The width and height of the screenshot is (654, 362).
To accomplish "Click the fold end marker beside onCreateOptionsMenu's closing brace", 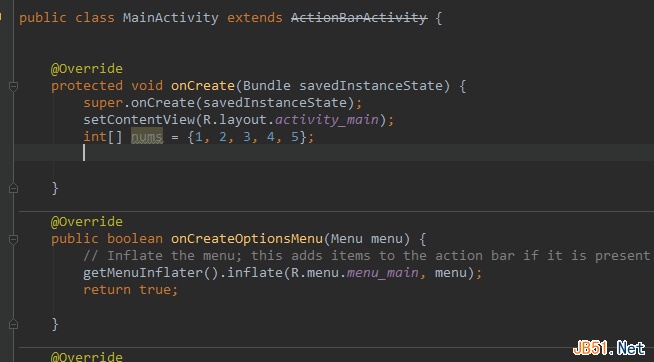I will pyautogui.click(x=13, y=324).
